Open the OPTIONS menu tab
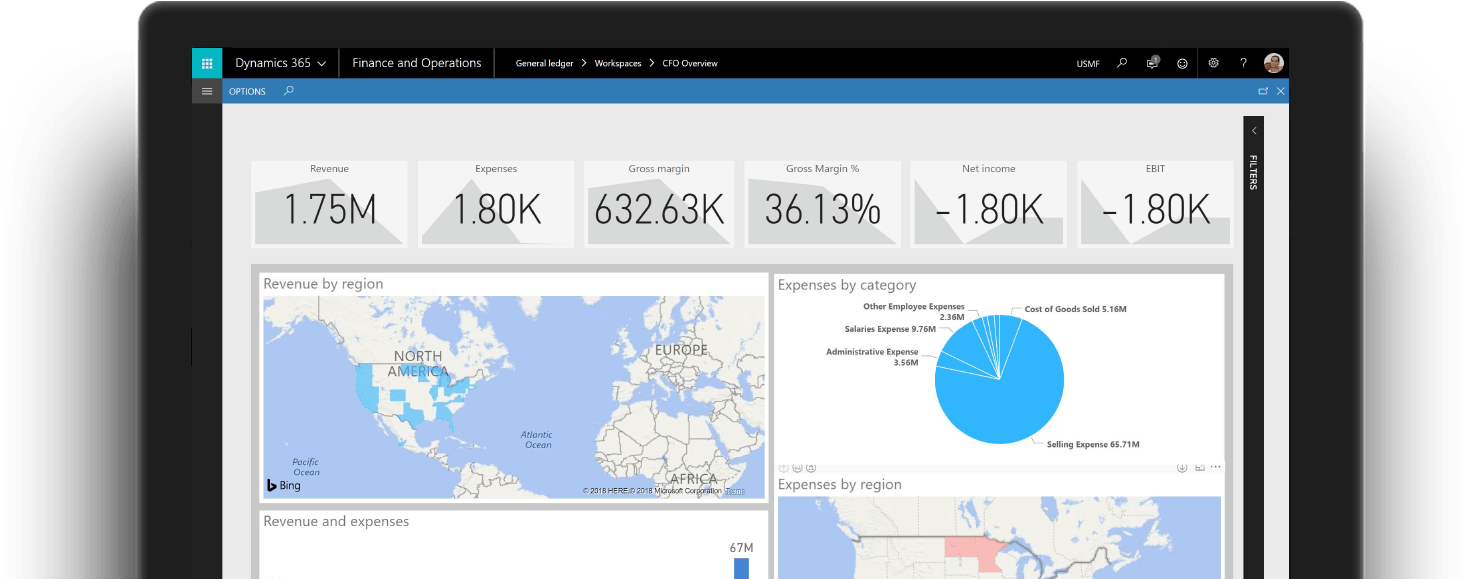 click(247, 91)
